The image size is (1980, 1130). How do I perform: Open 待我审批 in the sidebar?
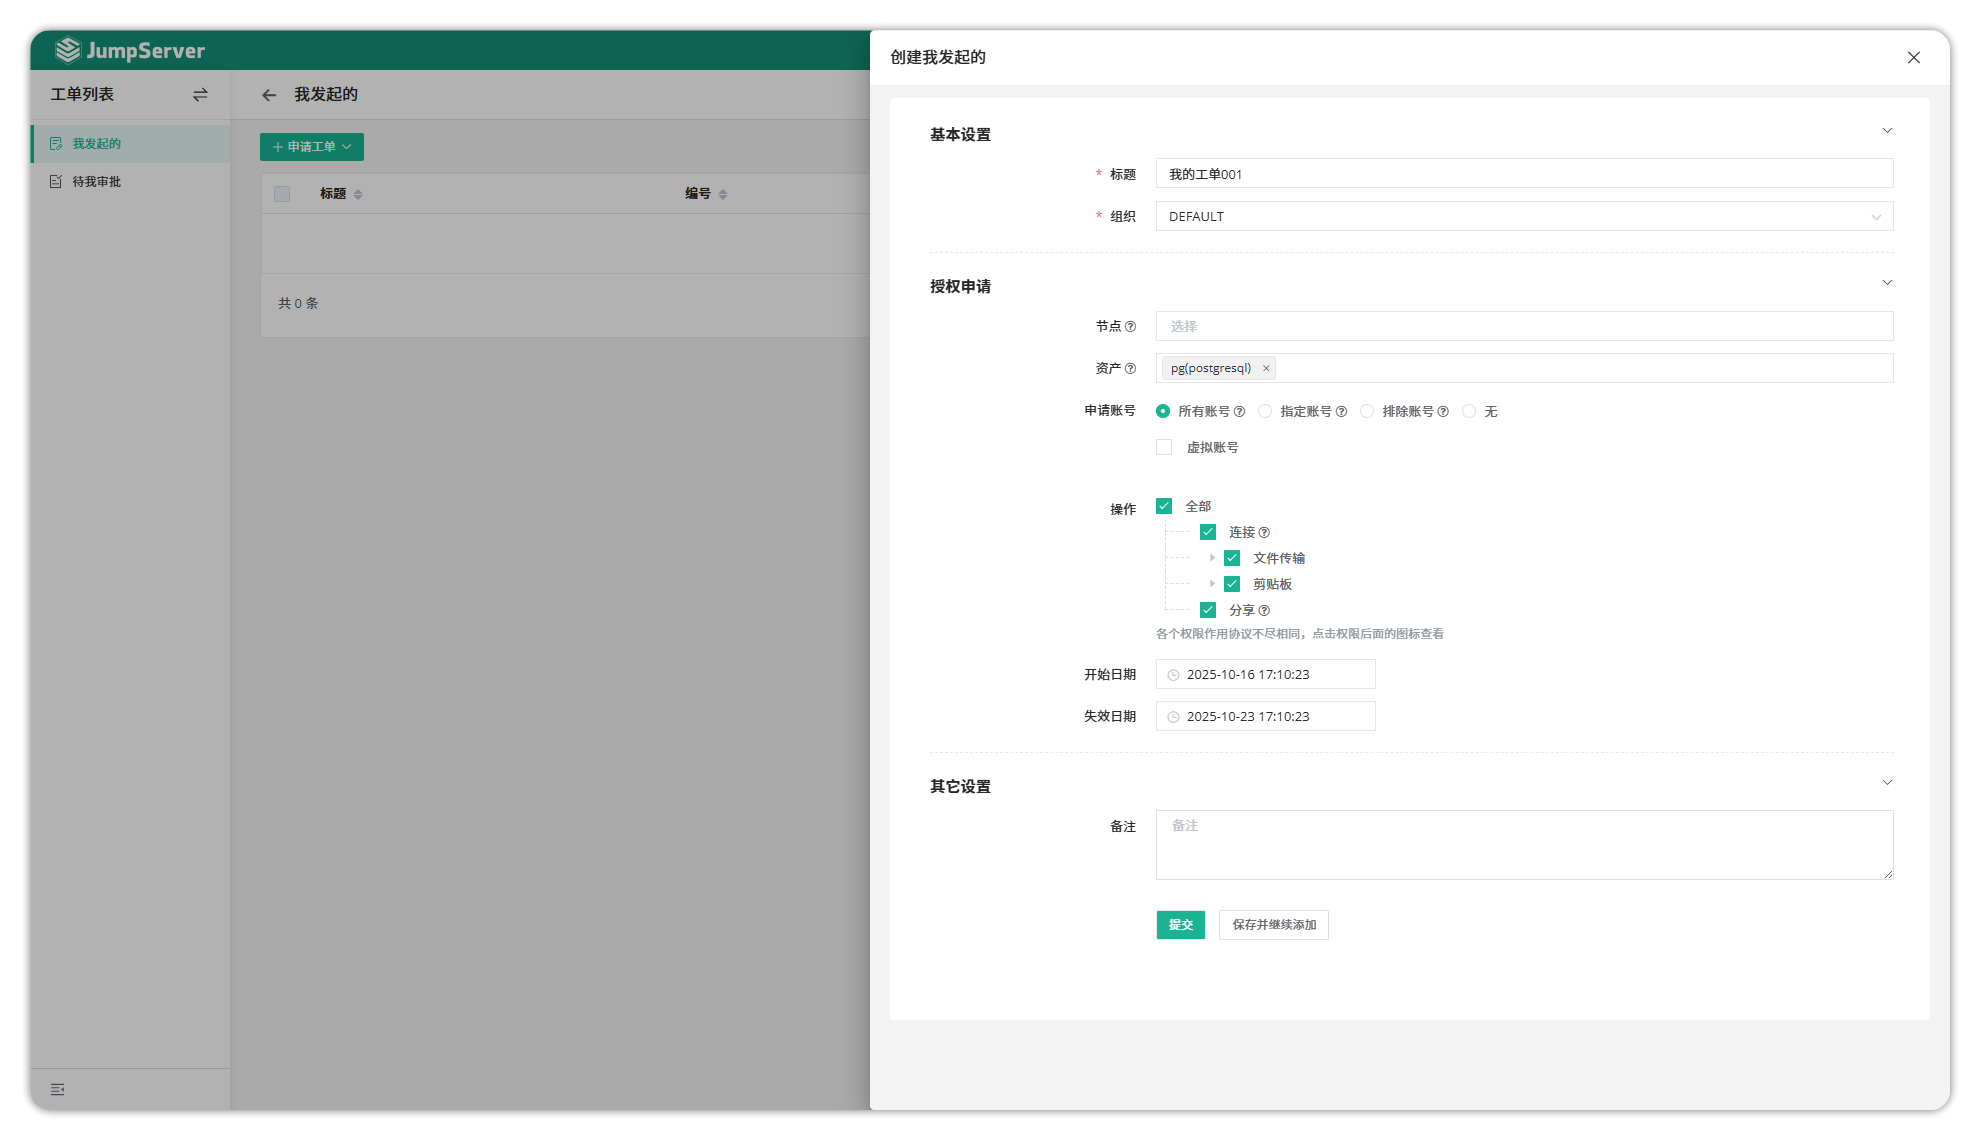[x=96, y=182]
